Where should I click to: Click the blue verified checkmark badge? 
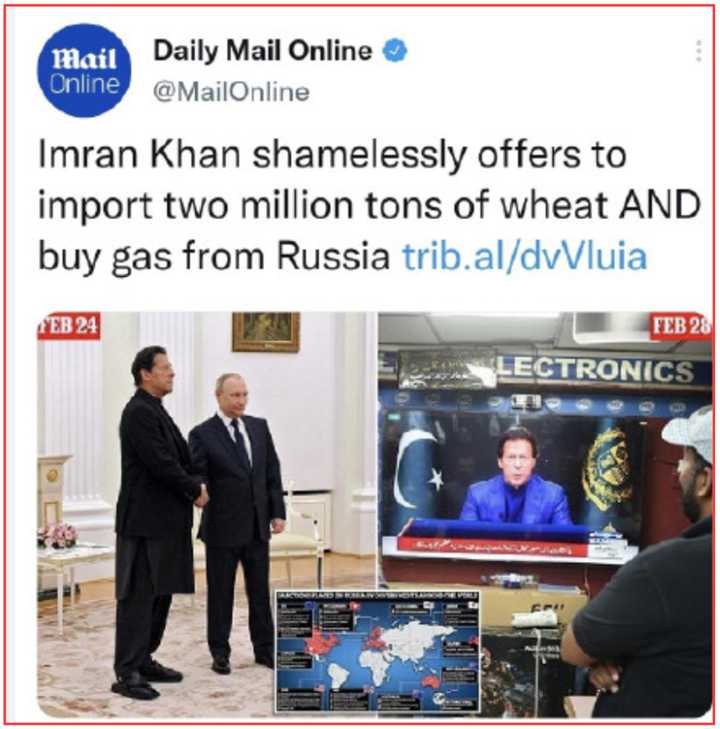click(395, 51)
